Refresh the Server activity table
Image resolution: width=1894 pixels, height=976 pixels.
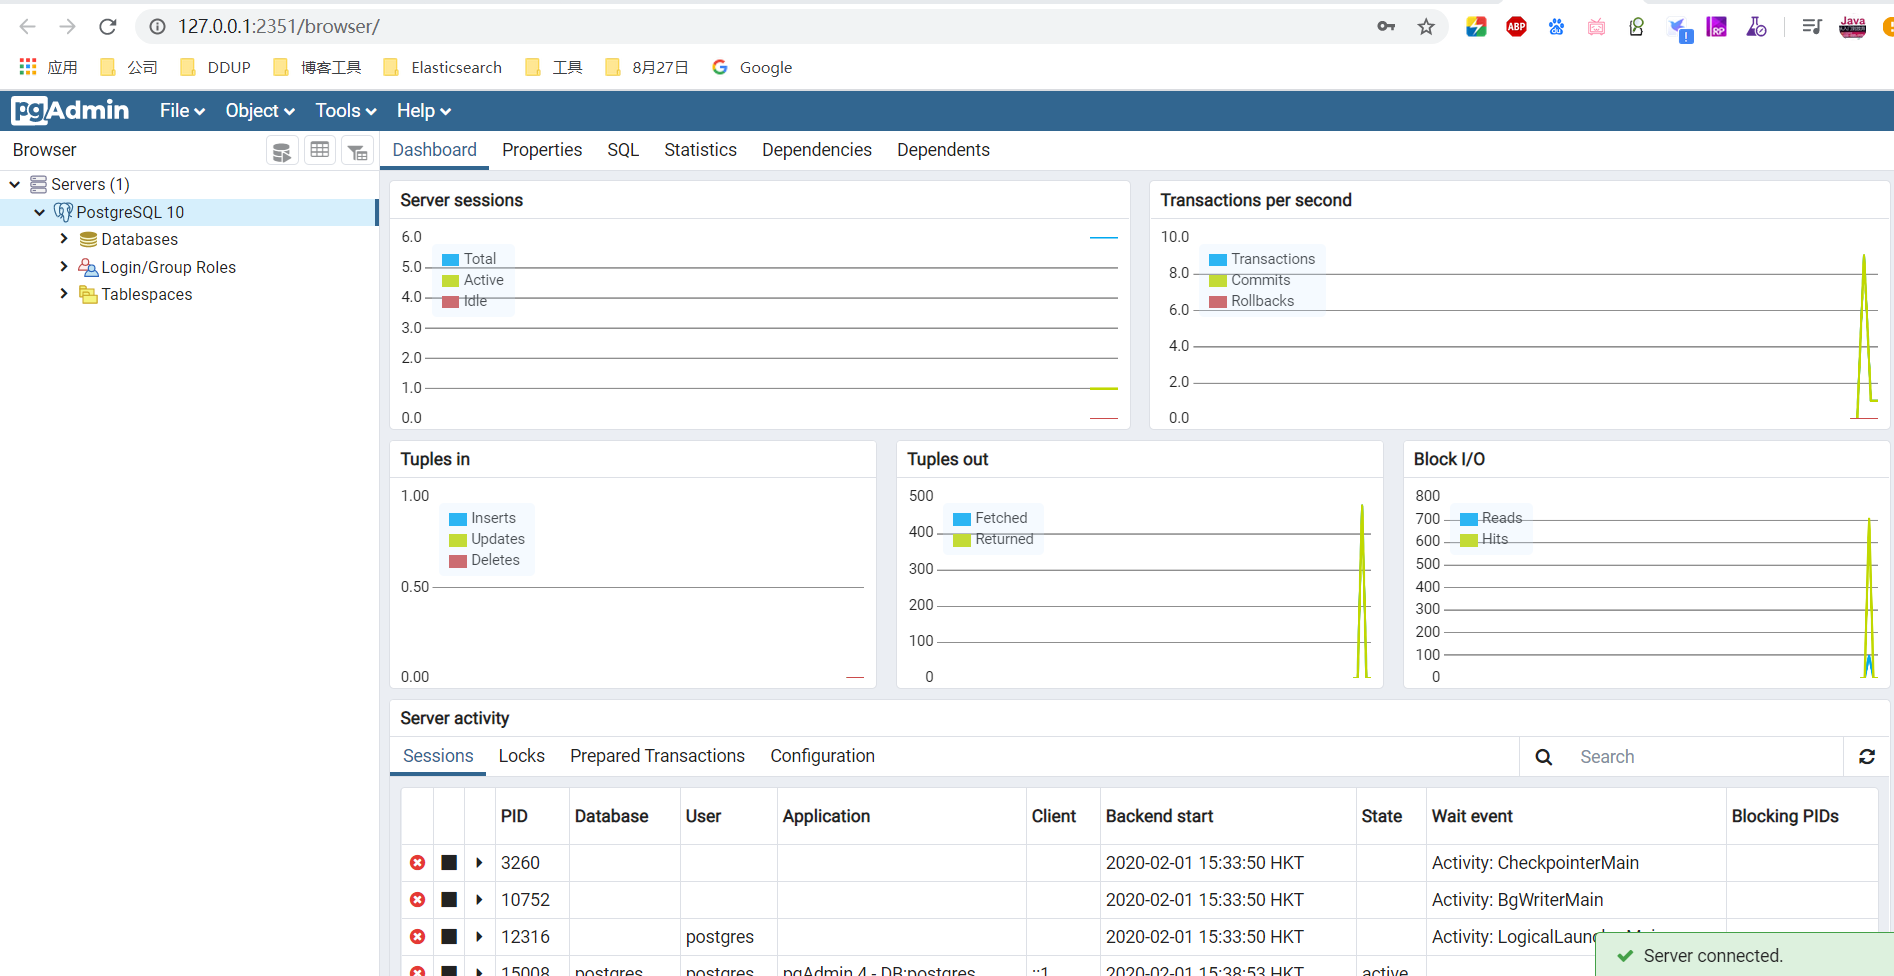point(1867,756)
